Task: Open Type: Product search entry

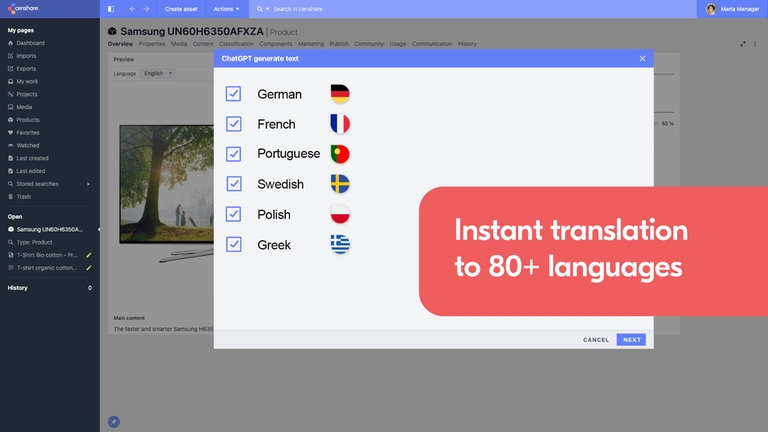Action: 34,242
